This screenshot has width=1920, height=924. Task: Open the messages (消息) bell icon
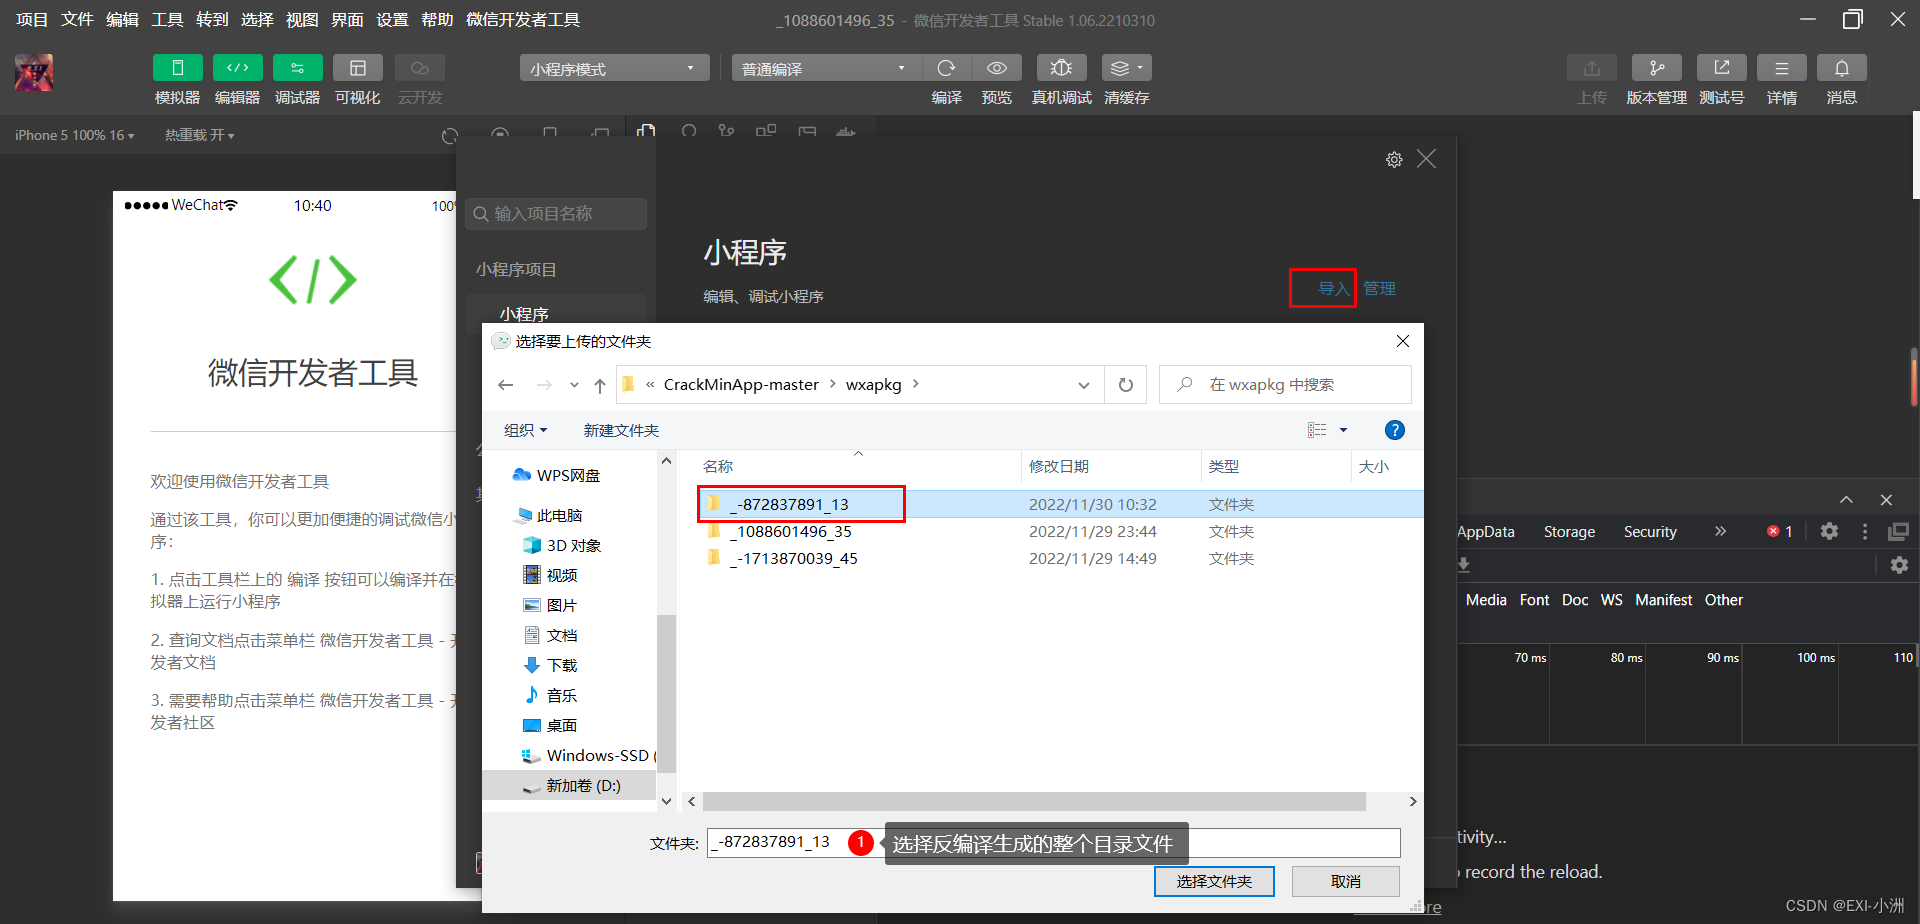click(1842, 68)
